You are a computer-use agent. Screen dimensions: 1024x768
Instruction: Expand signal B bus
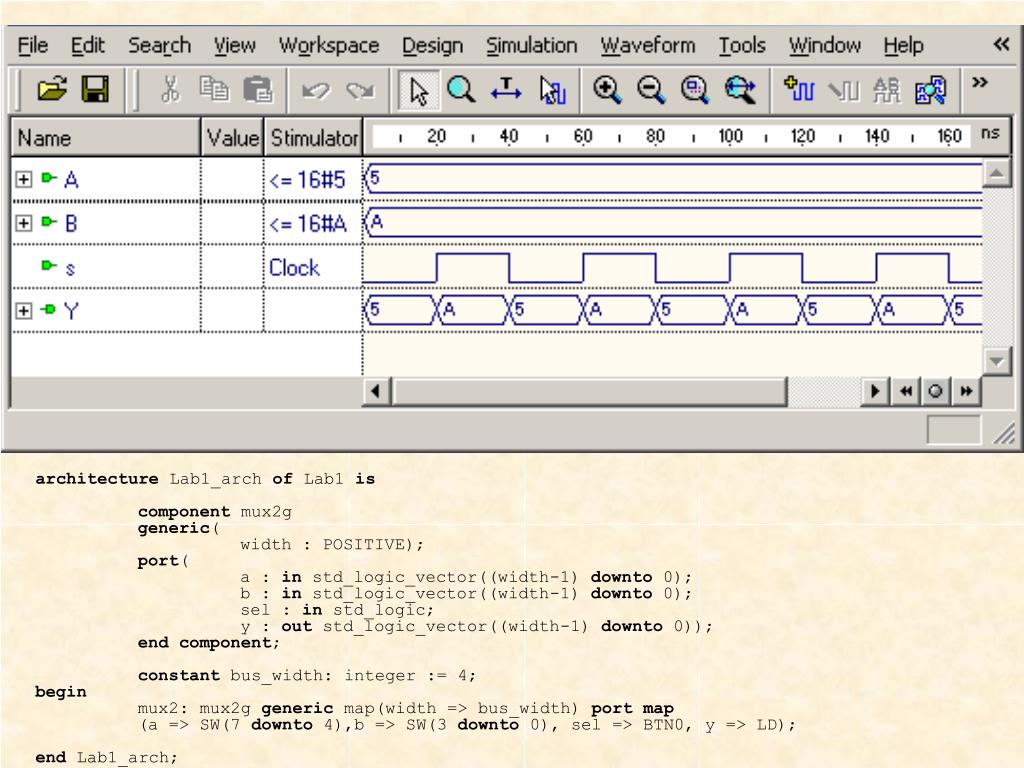pos(24,223)
